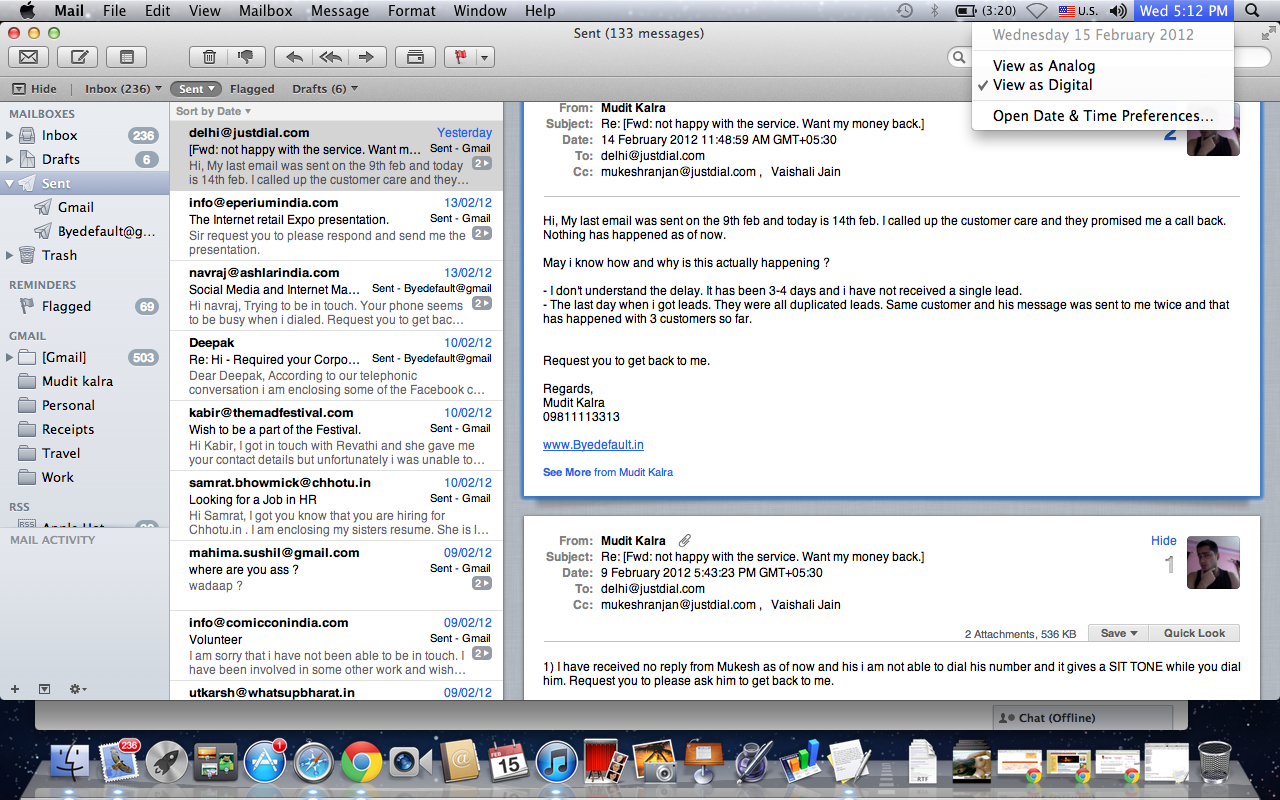Select View as Digital clock option
This screenshot has width=1280, height=800.
(1042, 85)
